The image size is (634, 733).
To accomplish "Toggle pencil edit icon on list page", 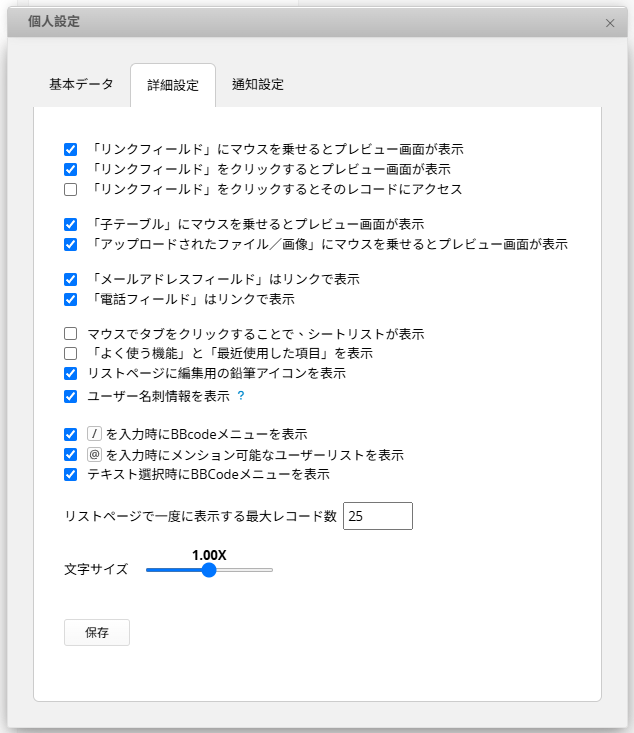I will click(71, 374).
